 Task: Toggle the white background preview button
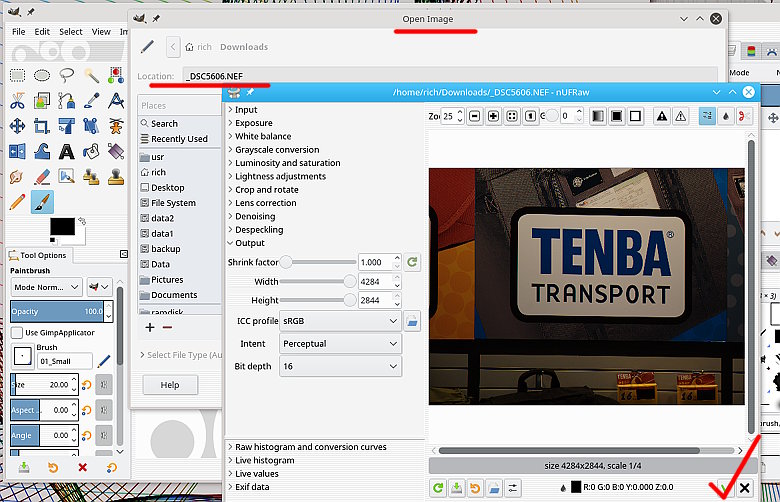tap(635, 116)
